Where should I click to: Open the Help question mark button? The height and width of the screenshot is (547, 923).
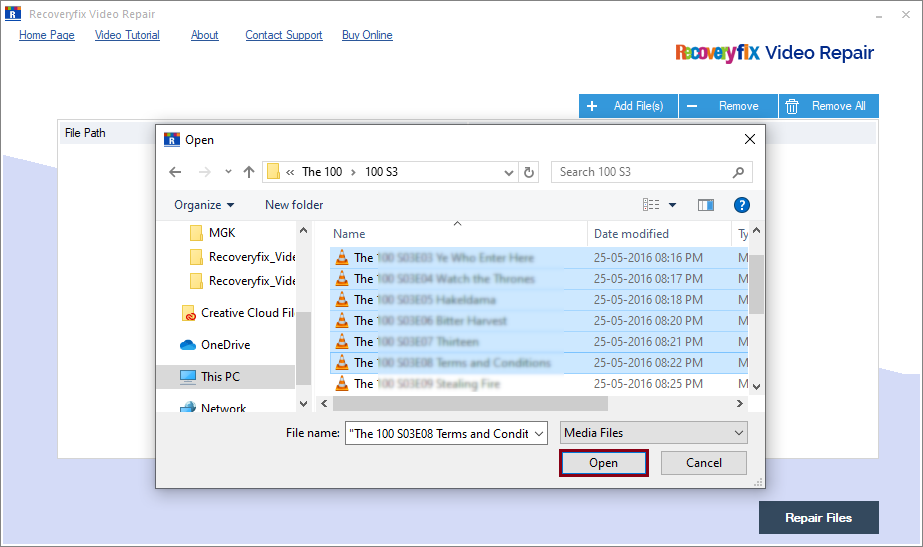(x=742, y=205)
